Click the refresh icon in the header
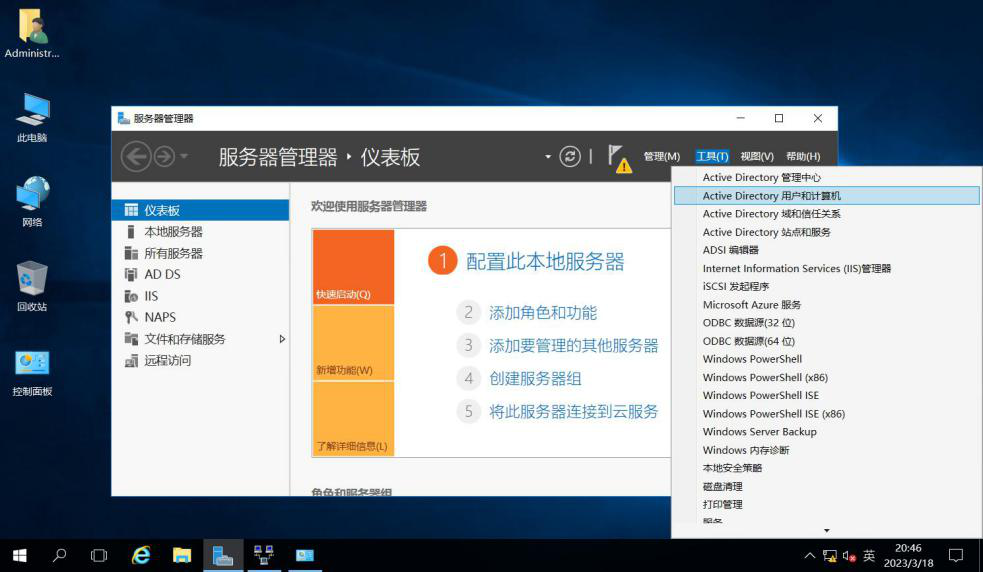The image size is (983, 572). tap(569, 156)
